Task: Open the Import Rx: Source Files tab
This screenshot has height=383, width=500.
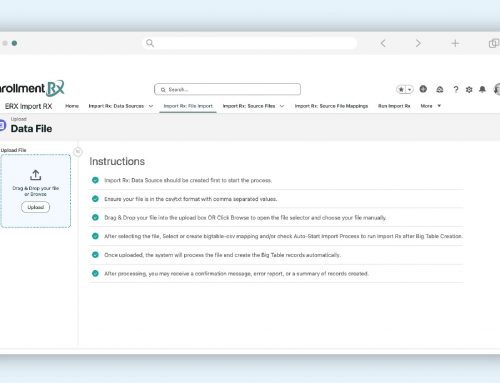Action: [249, 106]
